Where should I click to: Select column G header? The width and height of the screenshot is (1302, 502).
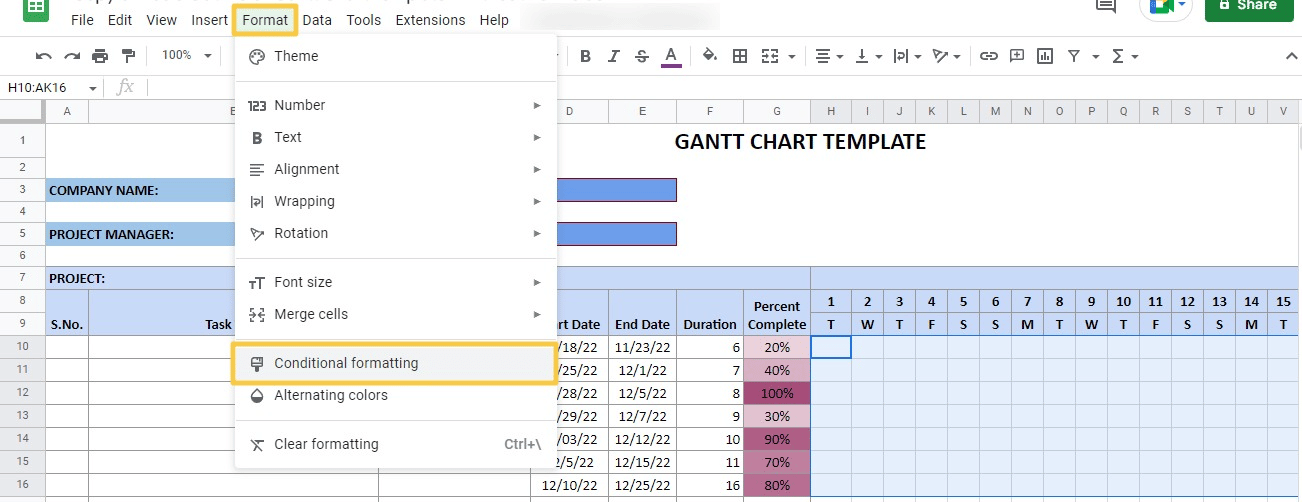point(777,111)
